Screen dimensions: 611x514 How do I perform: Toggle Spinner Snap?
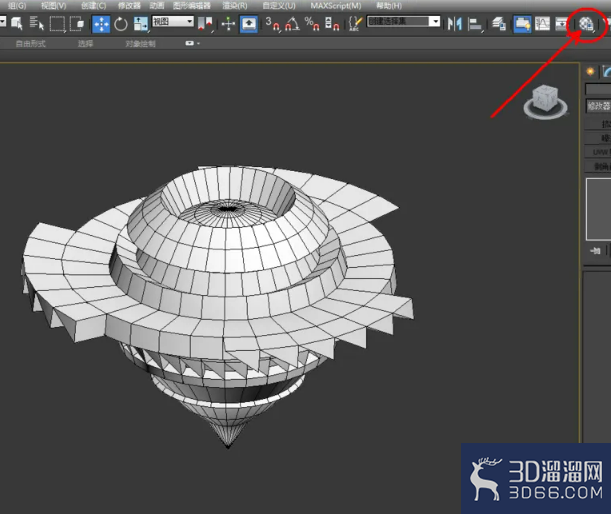[332, 24]
